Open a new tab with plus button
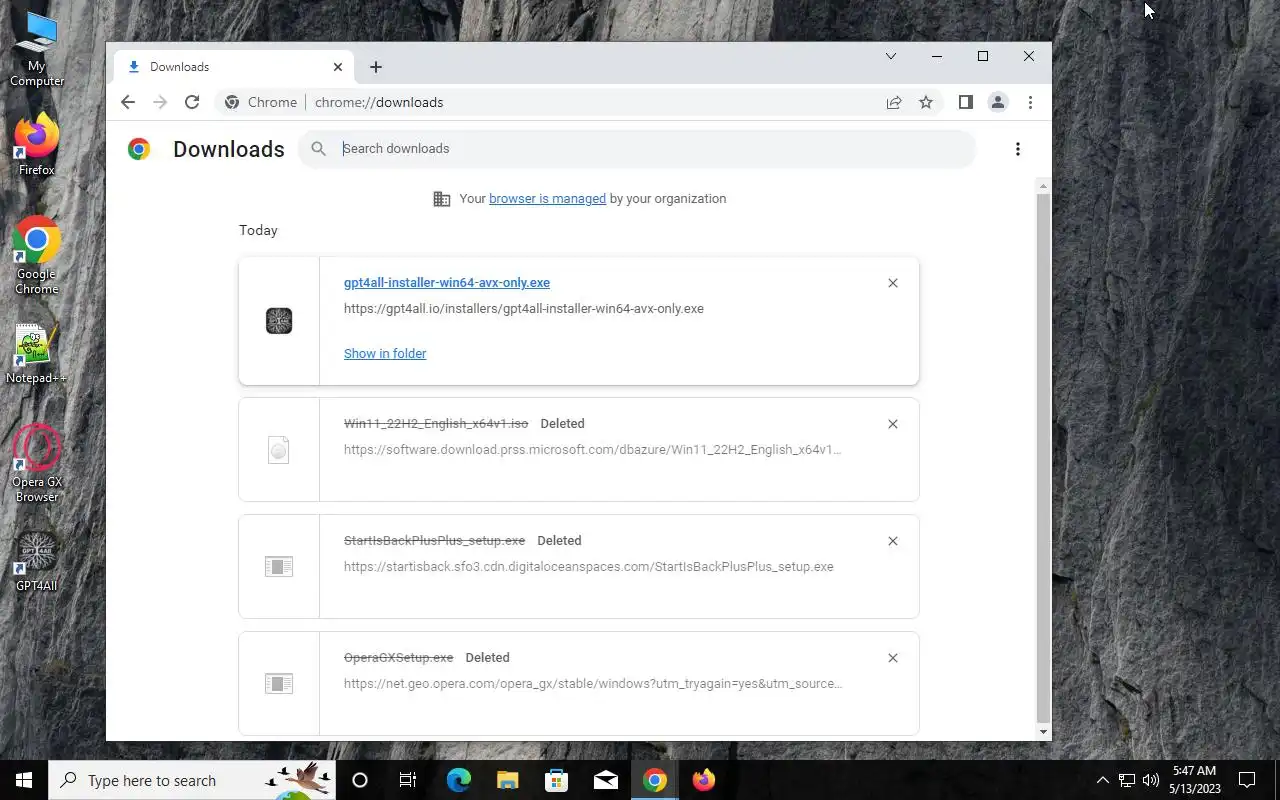1280x800 pixels. click(376, 67)
